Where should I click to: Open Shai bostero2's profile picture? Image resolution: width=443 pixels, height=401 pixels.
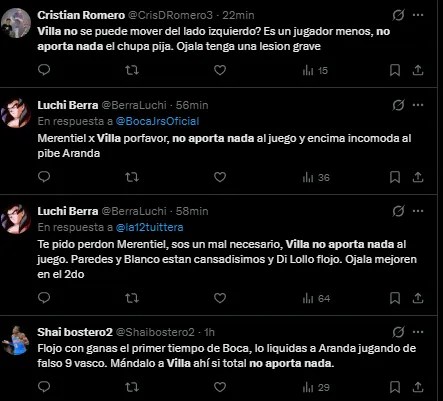[15, 341]
